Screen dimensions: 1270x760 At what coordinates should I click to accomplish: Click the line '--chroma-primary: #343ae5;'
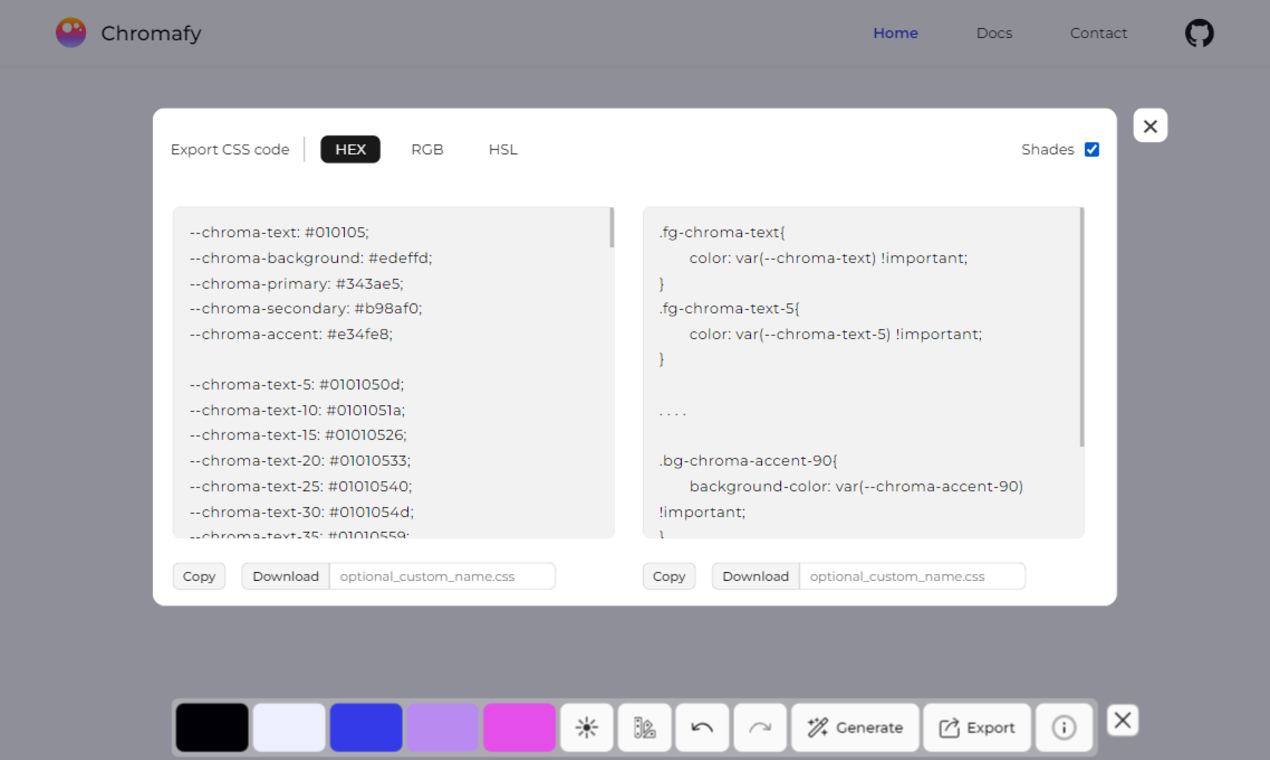tap(296, 283)
